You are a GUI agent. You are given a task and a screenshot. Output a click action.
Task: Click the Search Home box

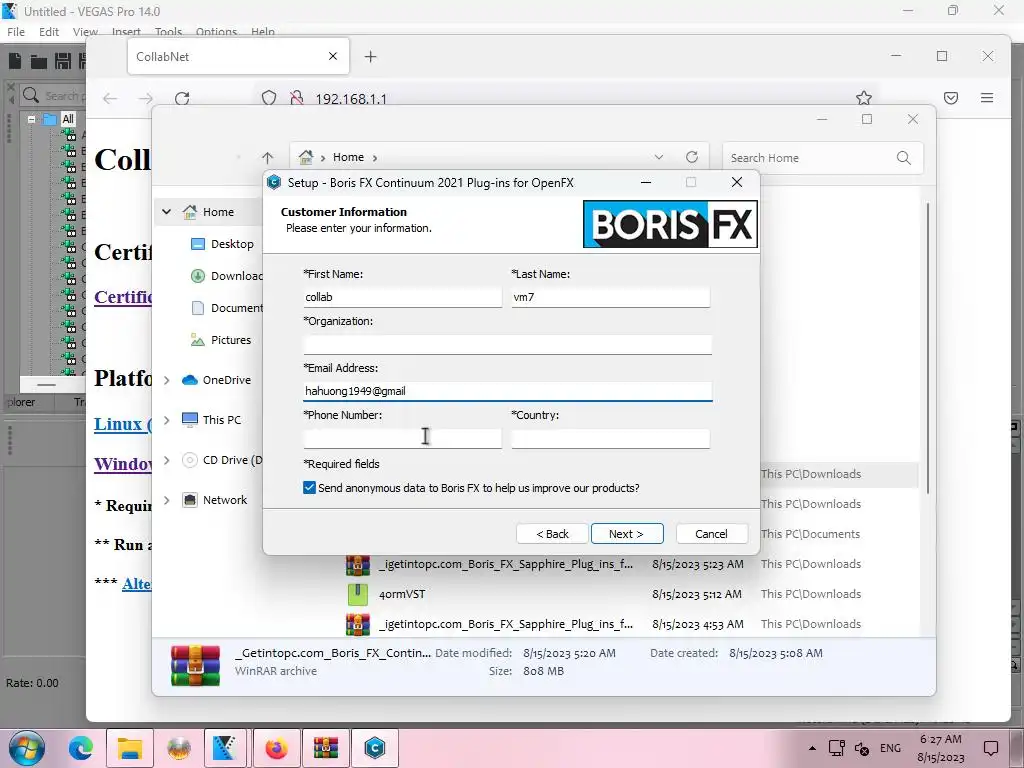tap(822, 158)
